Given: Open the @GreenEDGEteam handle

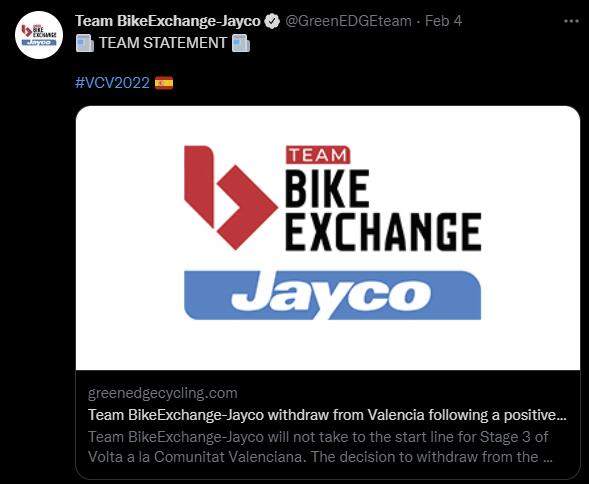Looking at the screenshot, I should pyautogui.click(x=348, y=21).
